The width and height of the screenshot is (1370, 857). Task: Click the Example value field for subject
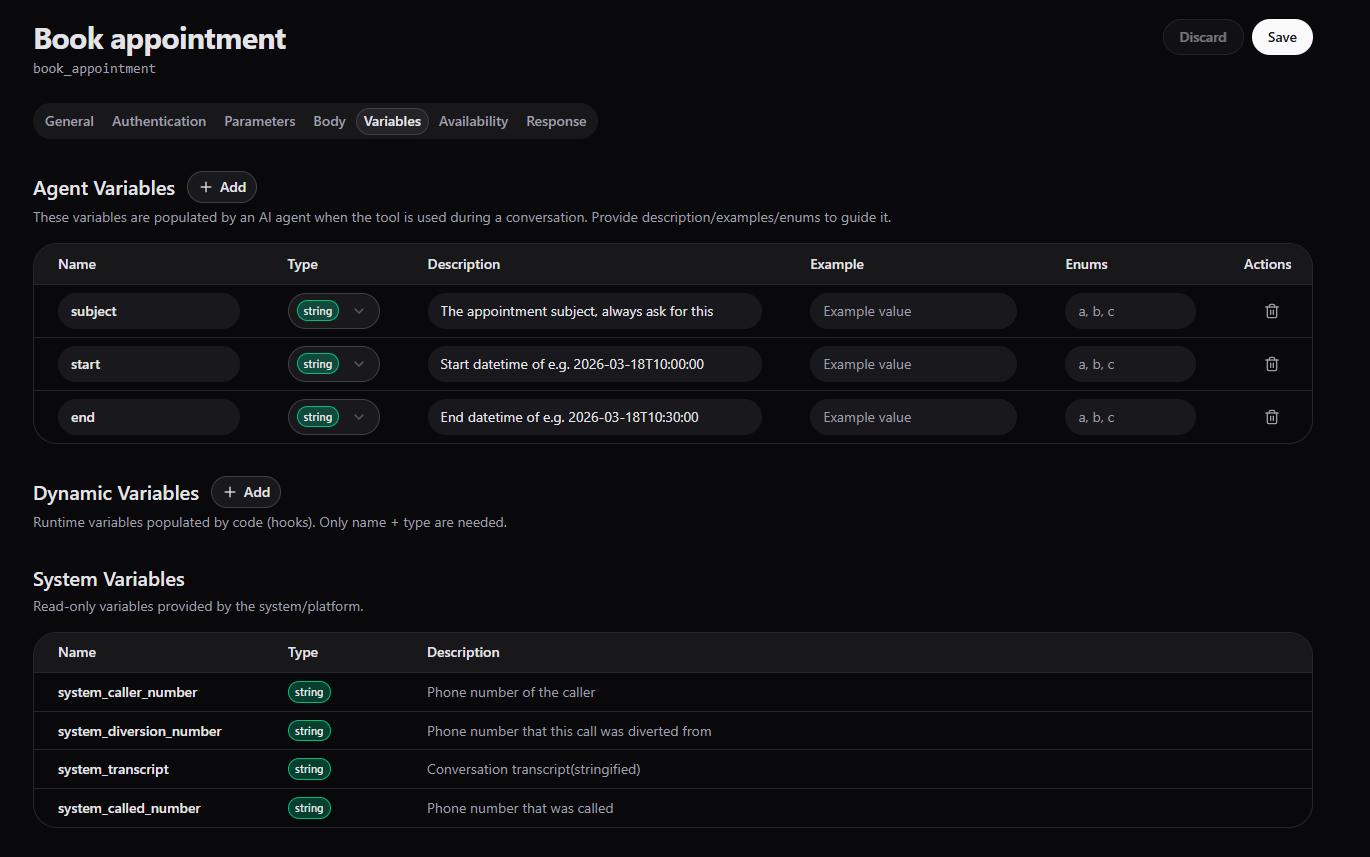tap(912, 311)
